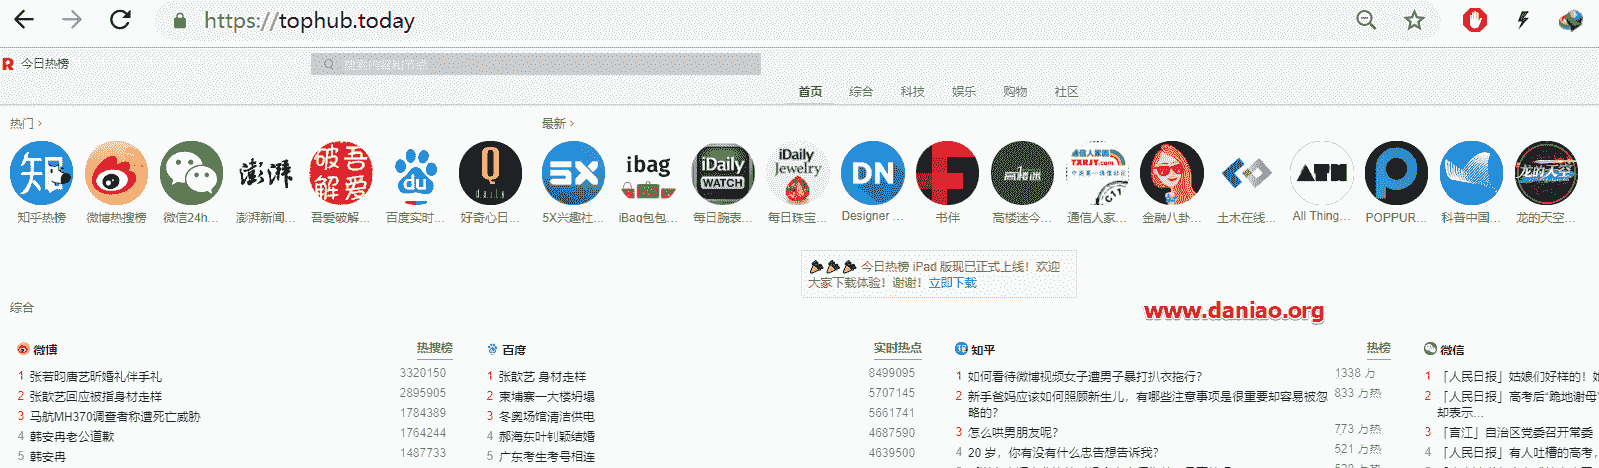Open the 百度 实时热点 link
Viewport: 1599px width, 468px height.
(897, 348)
